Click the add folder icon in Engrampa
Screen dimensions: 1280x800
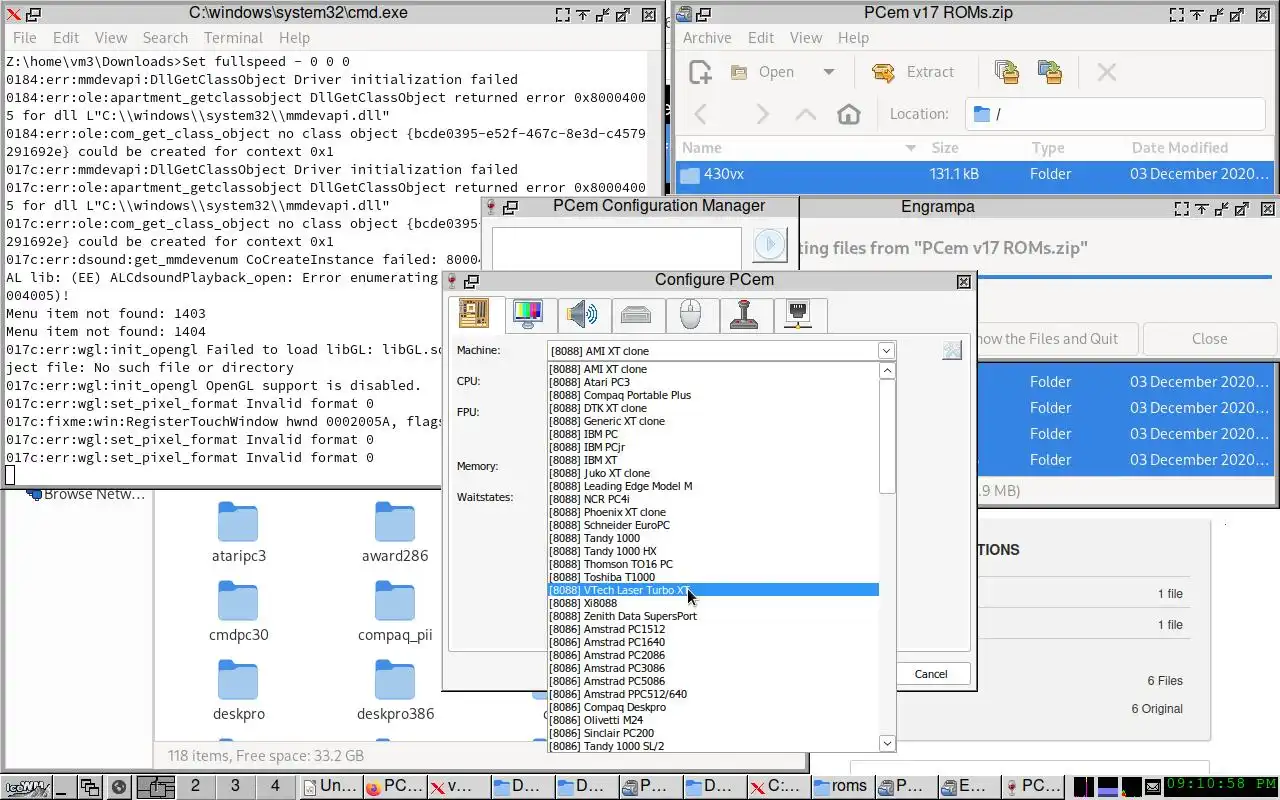[x=1050, y=72]
